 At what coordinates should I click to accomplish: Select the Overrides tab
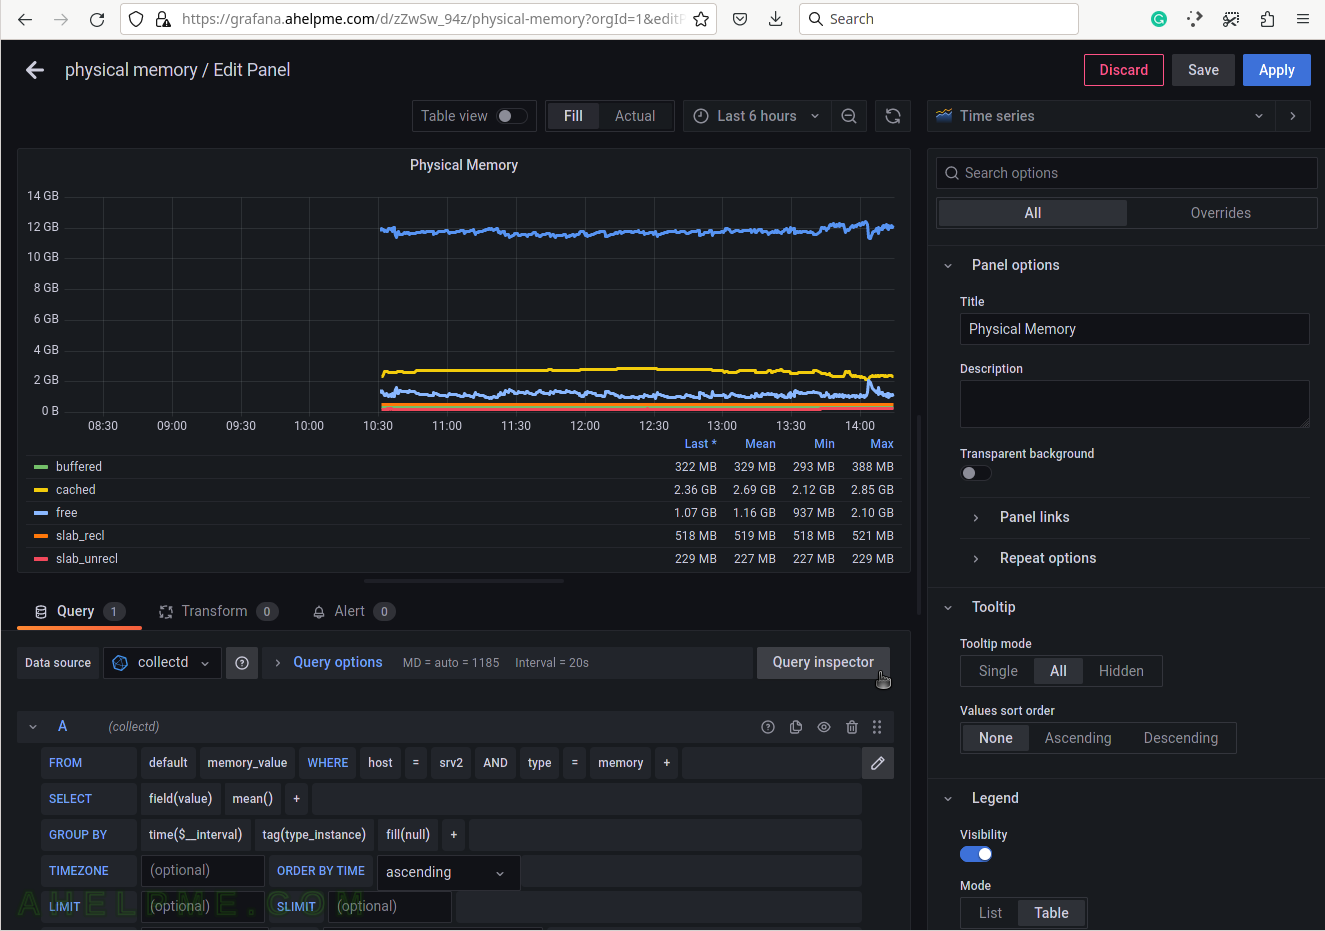(x=1221, y=213)
